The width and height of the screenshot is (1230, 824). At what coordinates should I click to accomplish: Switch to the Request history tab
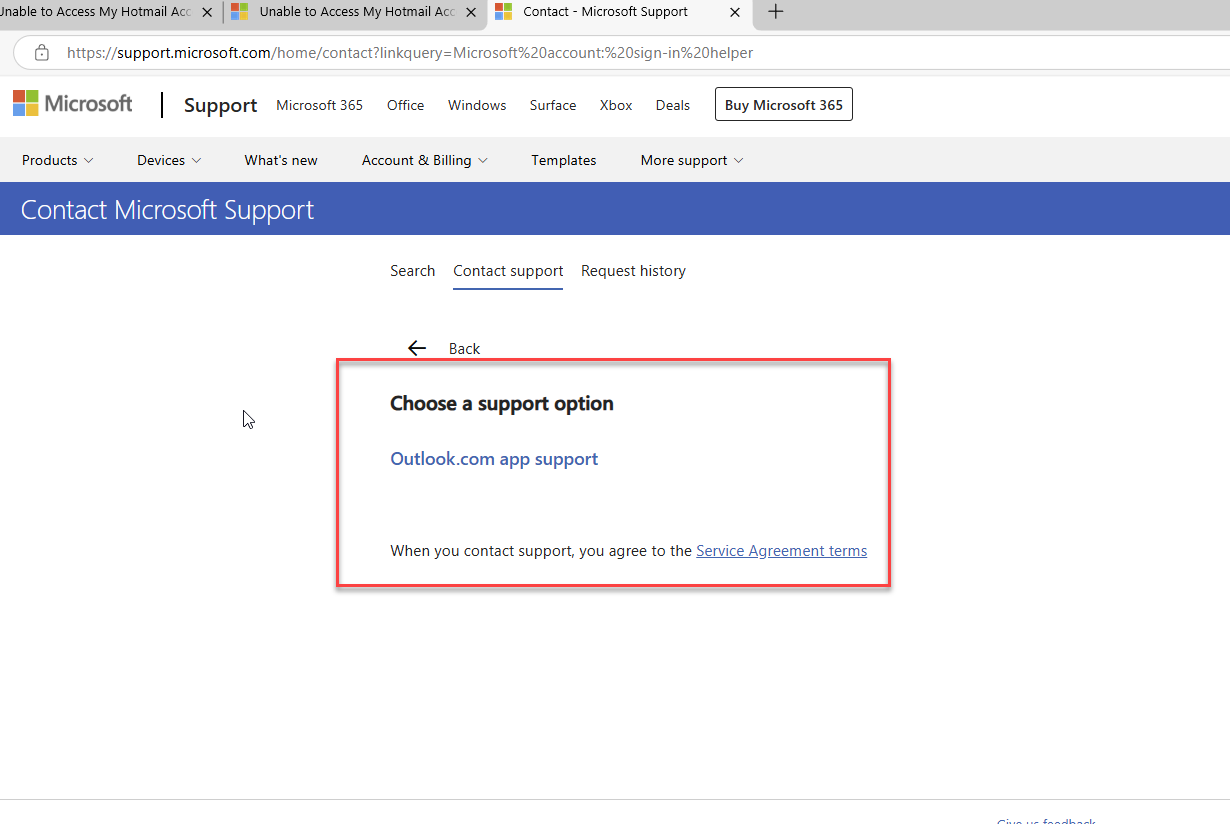click(x=633, y=271)
